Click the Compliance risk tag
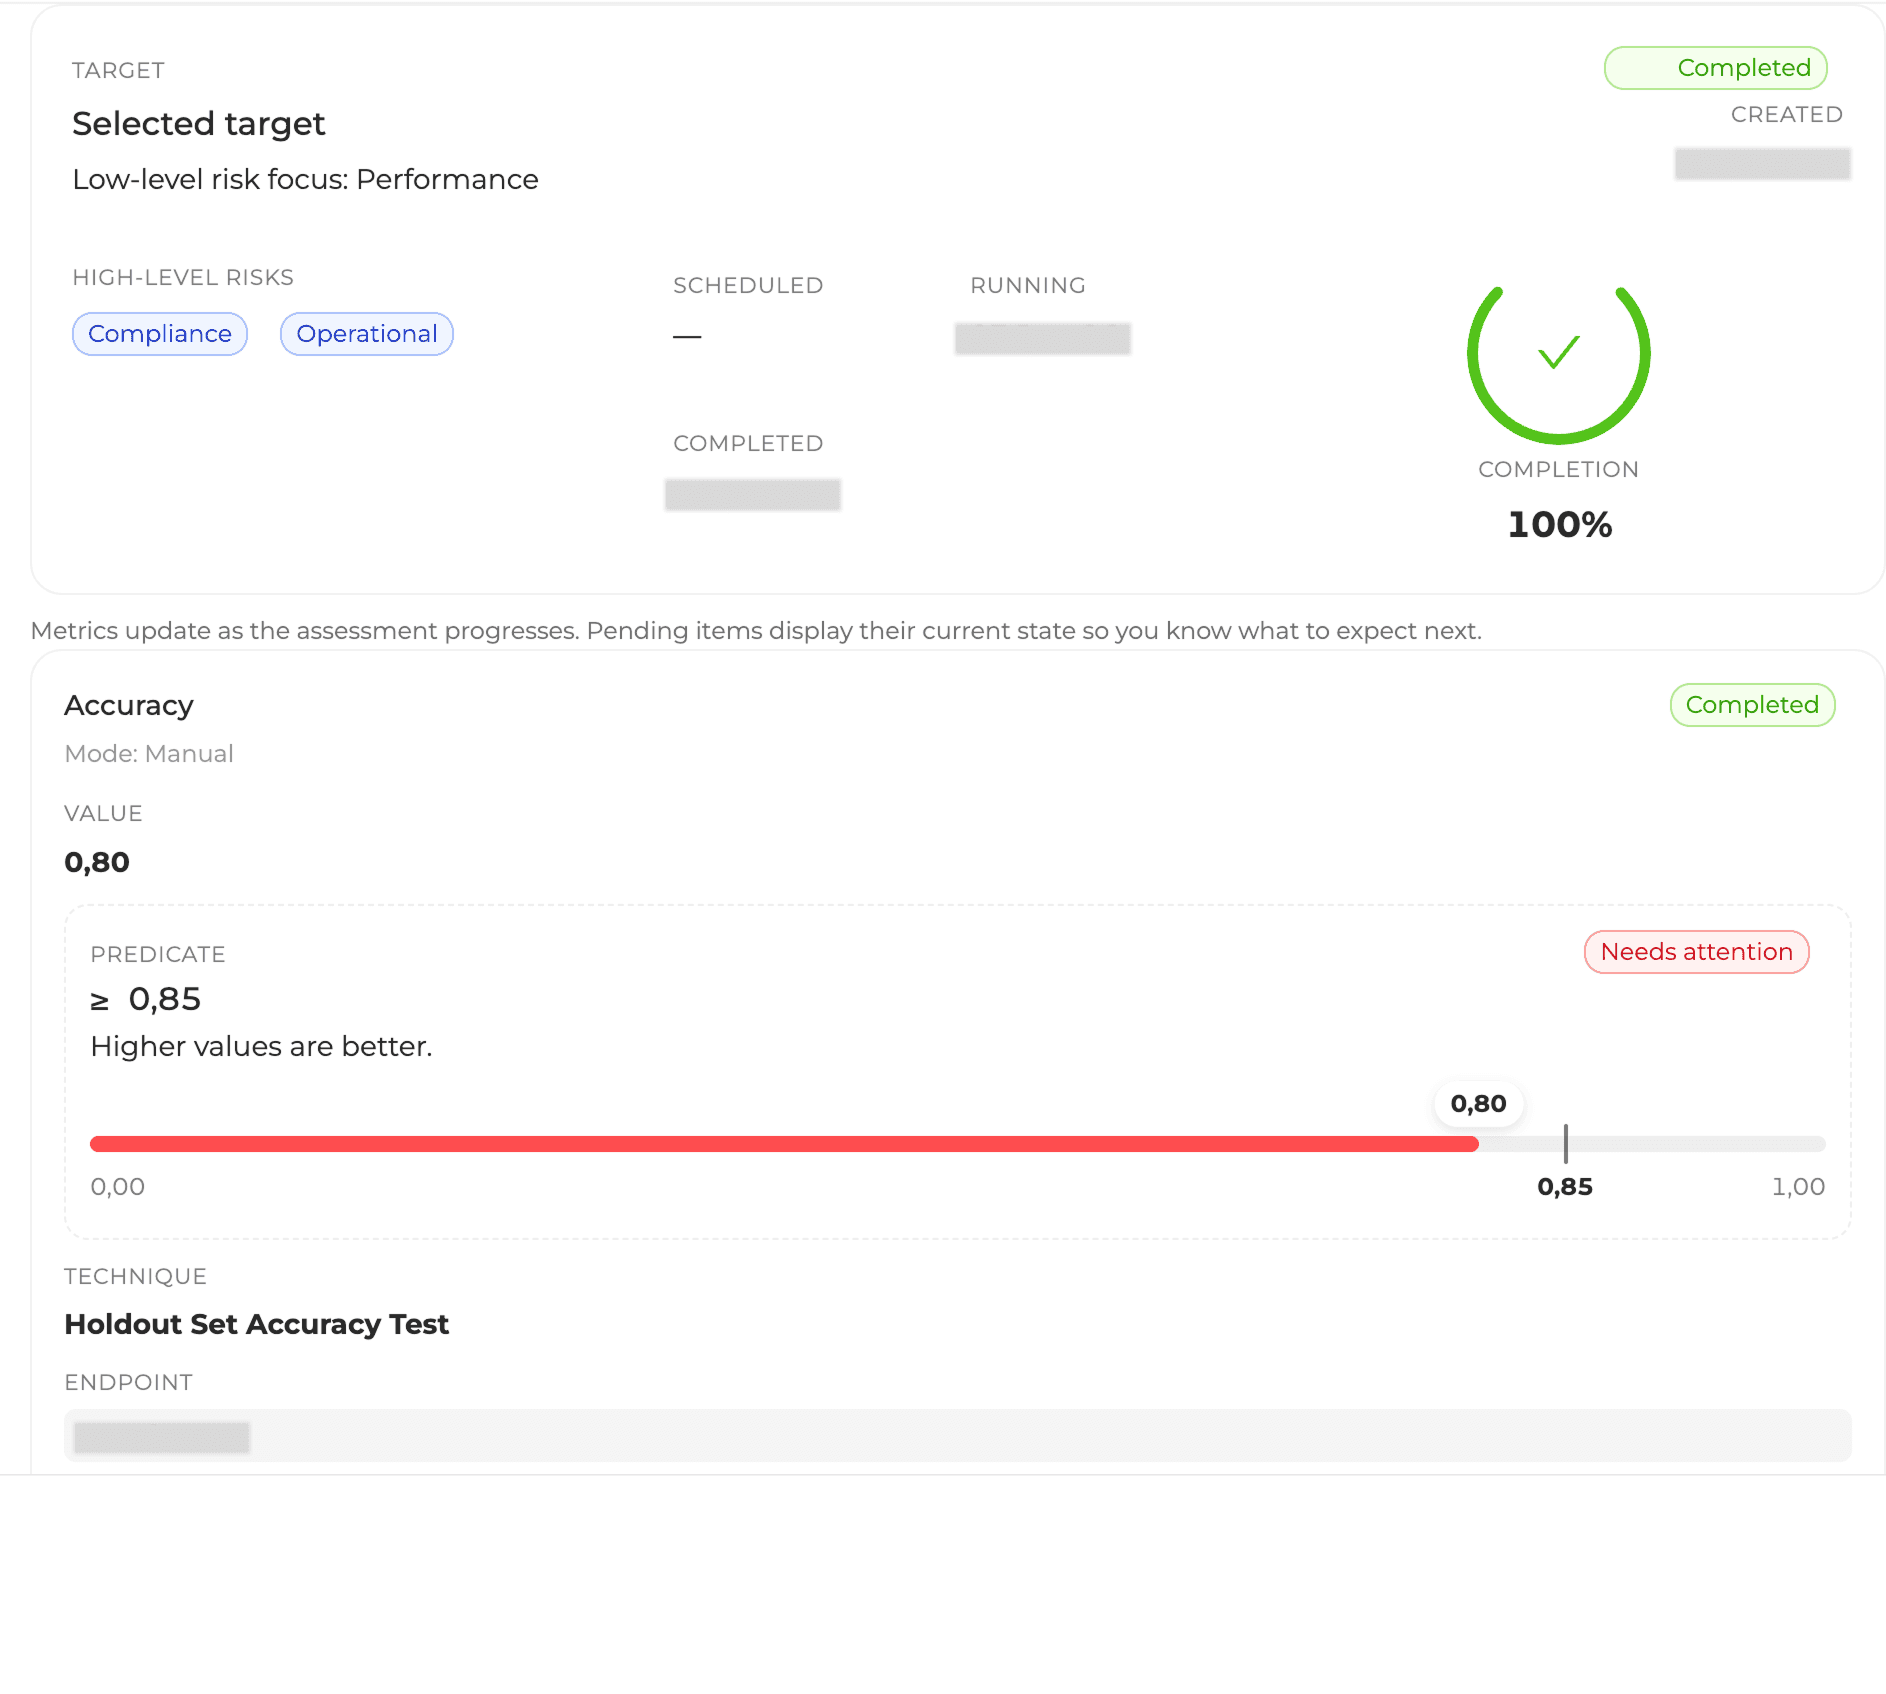Viewport: 1886px width, 1694px height. pyautogui.click(x=160, y=334)
